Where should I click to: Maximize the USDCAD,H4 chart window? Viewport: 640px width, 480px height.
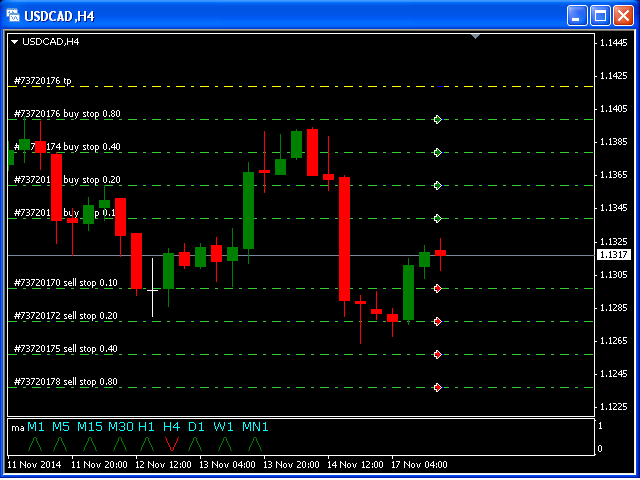tap(601, 15)
